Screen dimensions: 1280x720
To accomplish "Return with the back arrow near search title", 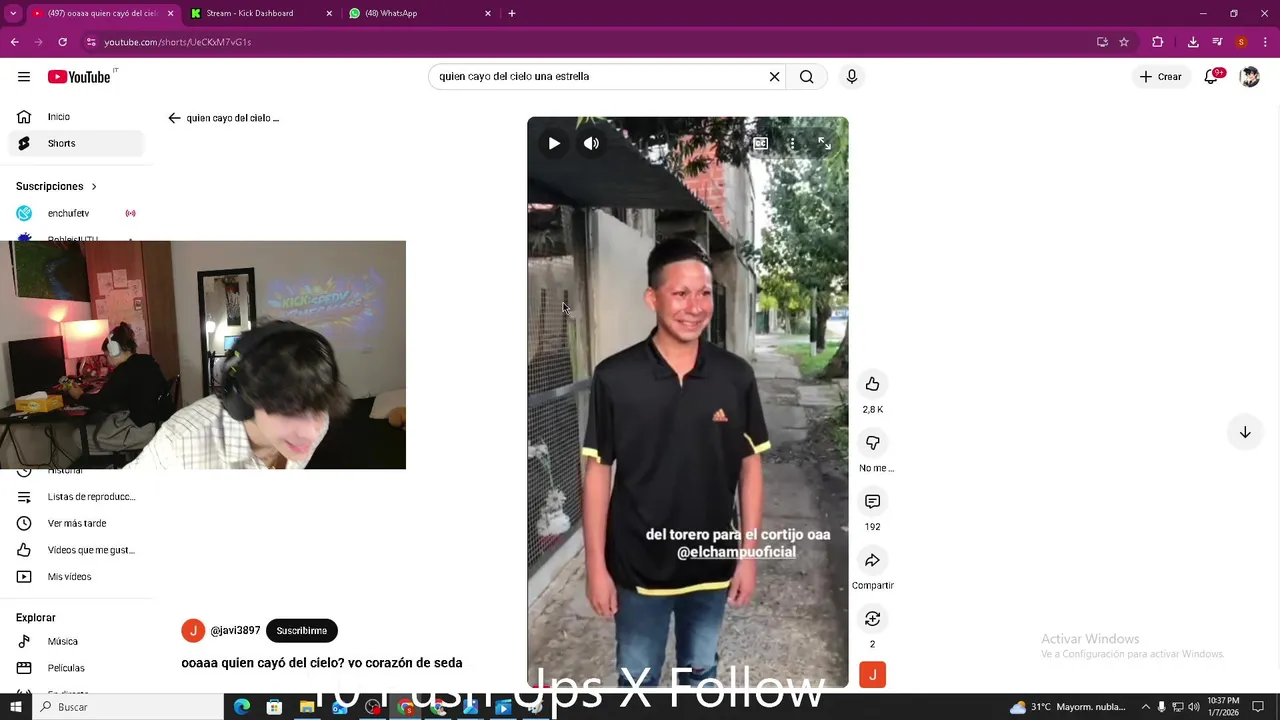I will [x=174, y=118].
